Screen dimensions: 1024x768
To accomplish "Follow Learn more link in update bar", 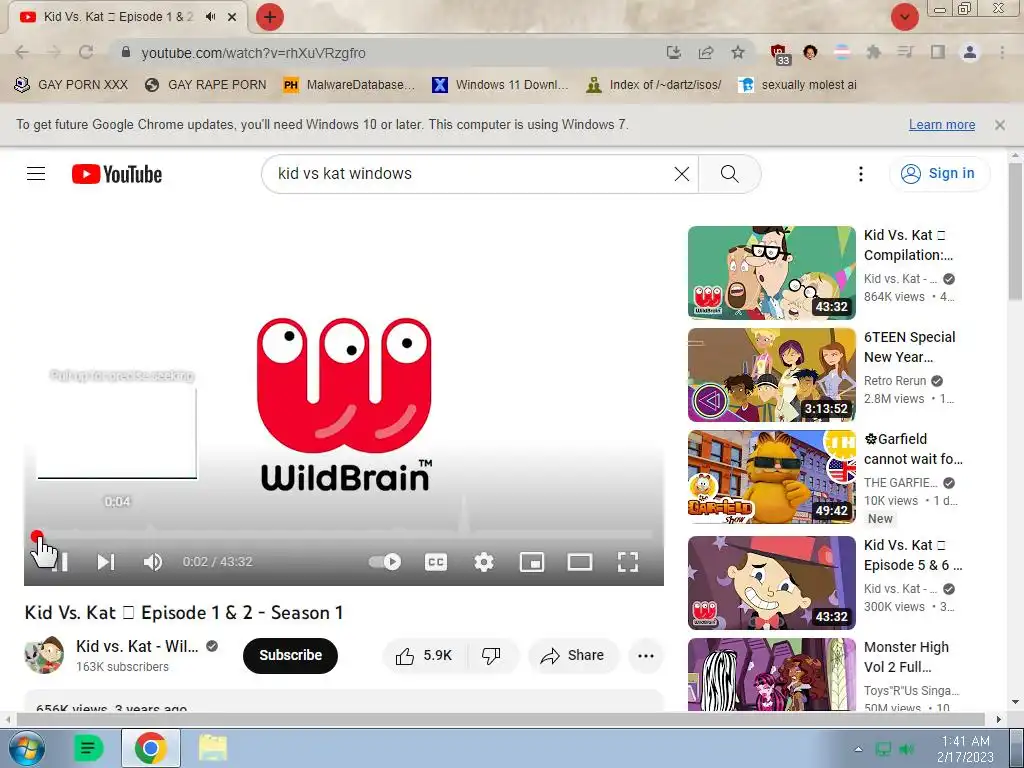I will tap(942, 124).
